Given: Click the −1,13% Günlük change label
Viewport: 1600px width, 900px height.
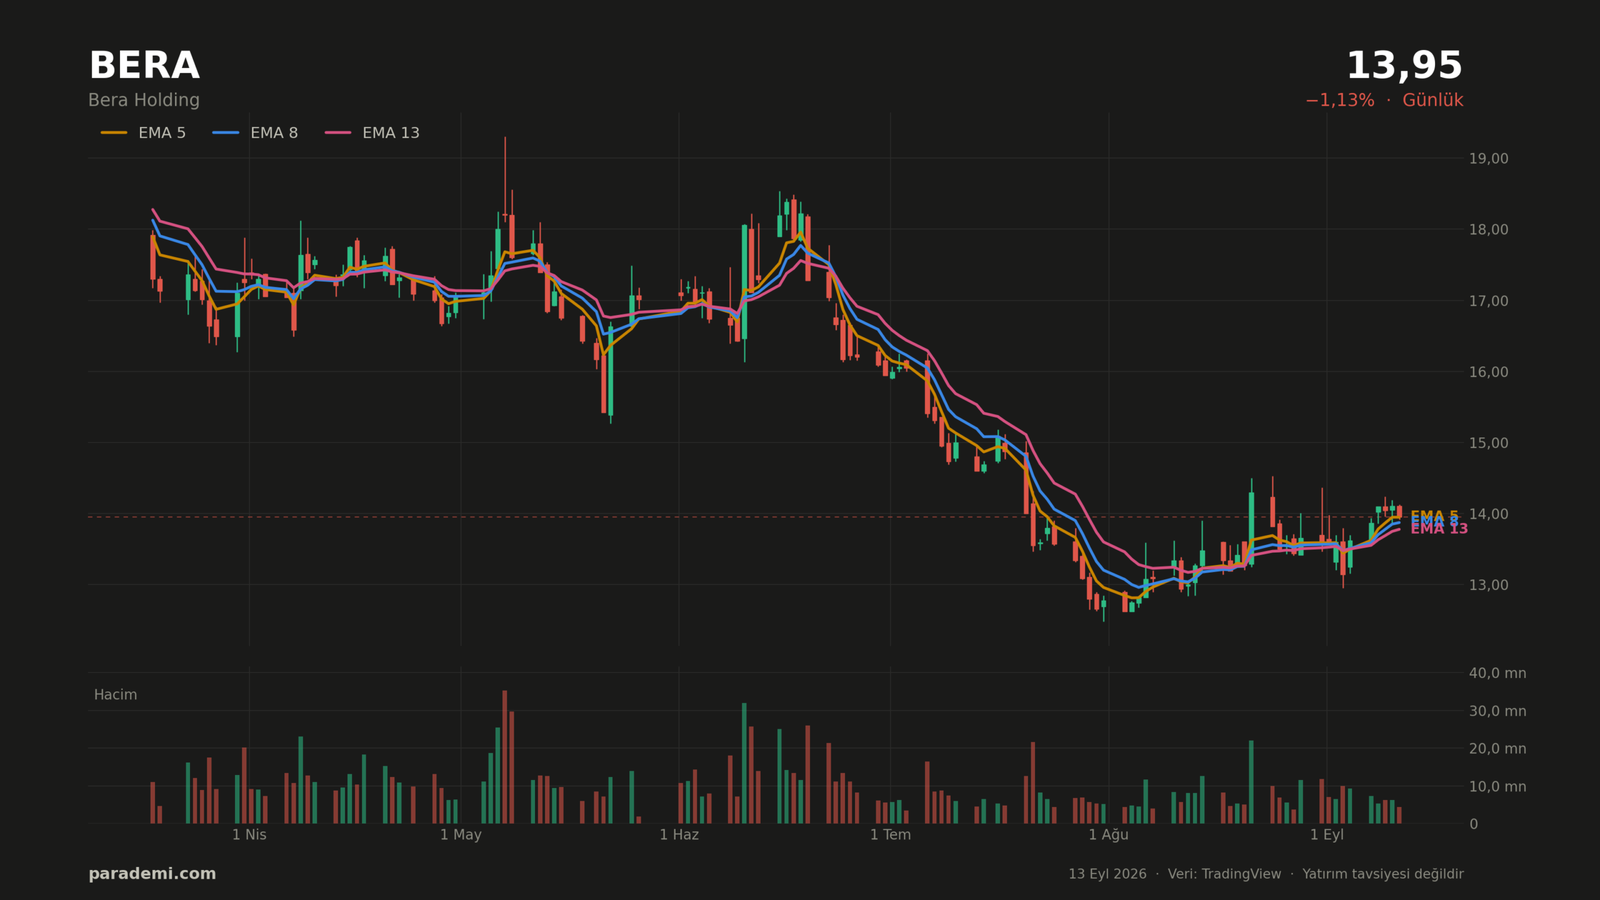Looking at the screenshot, I should [x=1384, y=101].
